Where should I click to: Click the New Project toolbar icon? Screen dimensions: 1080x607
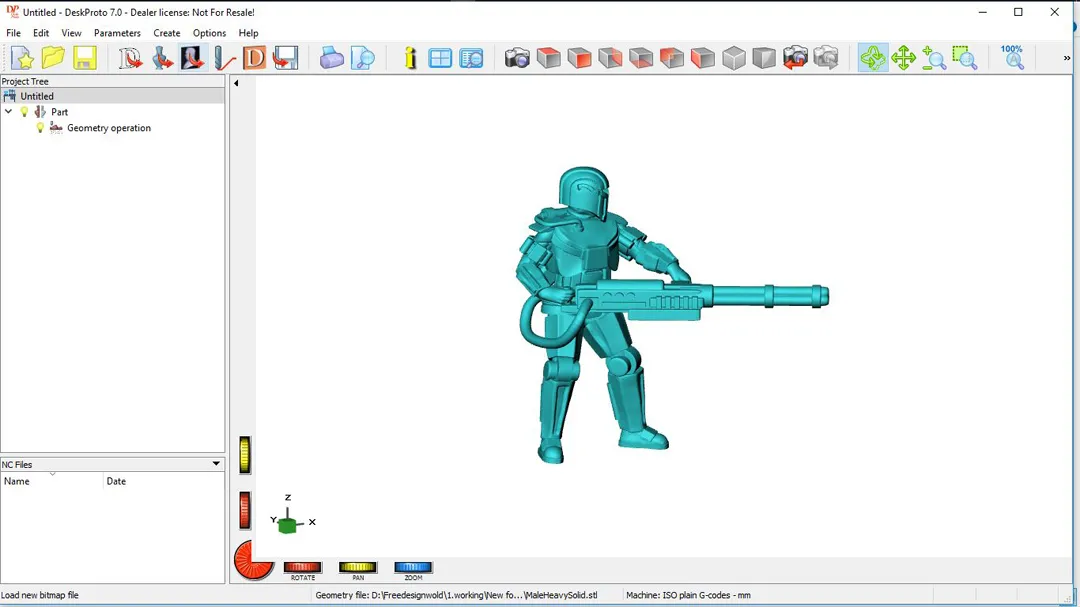click(x=22, y=58)
